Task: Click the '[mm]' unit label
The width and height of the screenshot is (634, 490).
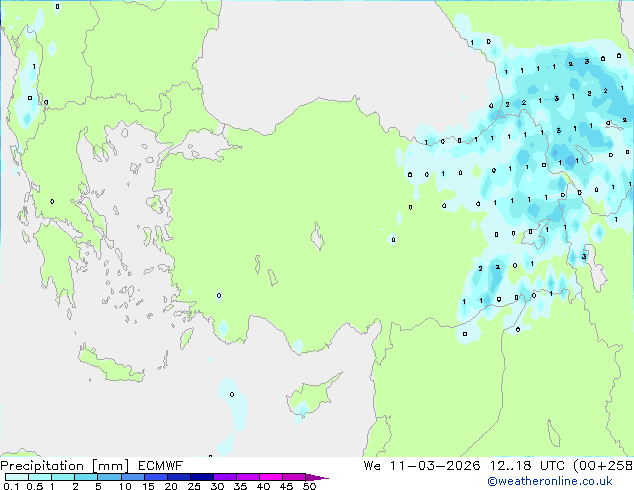Action: [110, 466]
